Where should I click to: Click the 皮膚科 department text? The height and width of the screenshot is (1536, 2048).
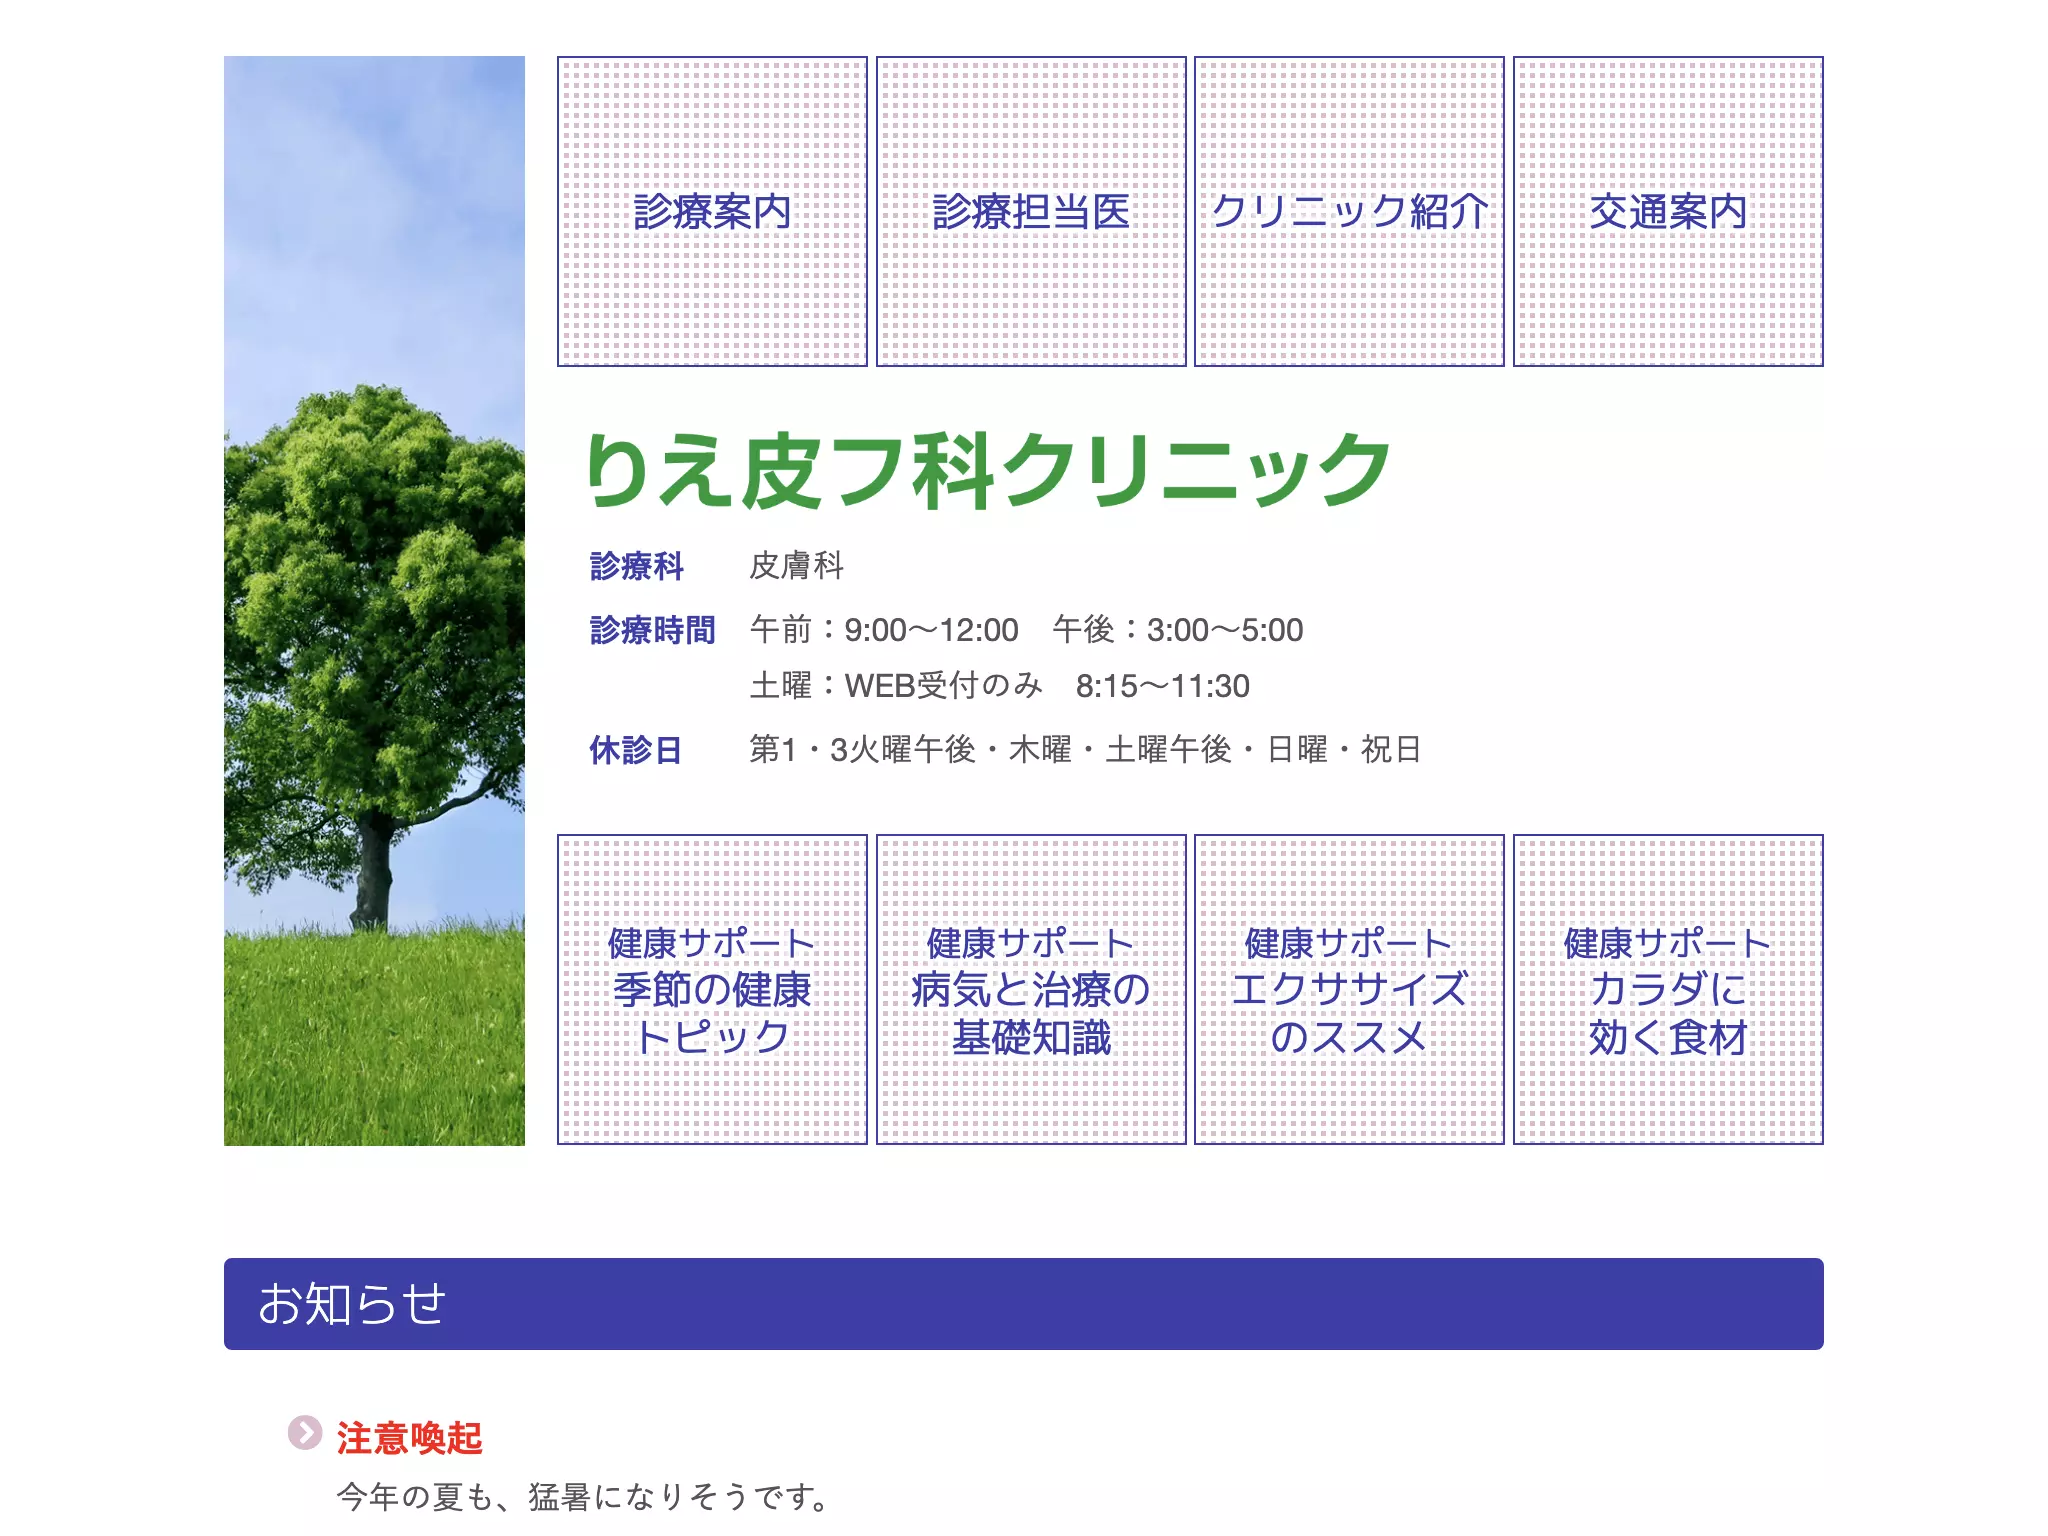click(797, 566)
